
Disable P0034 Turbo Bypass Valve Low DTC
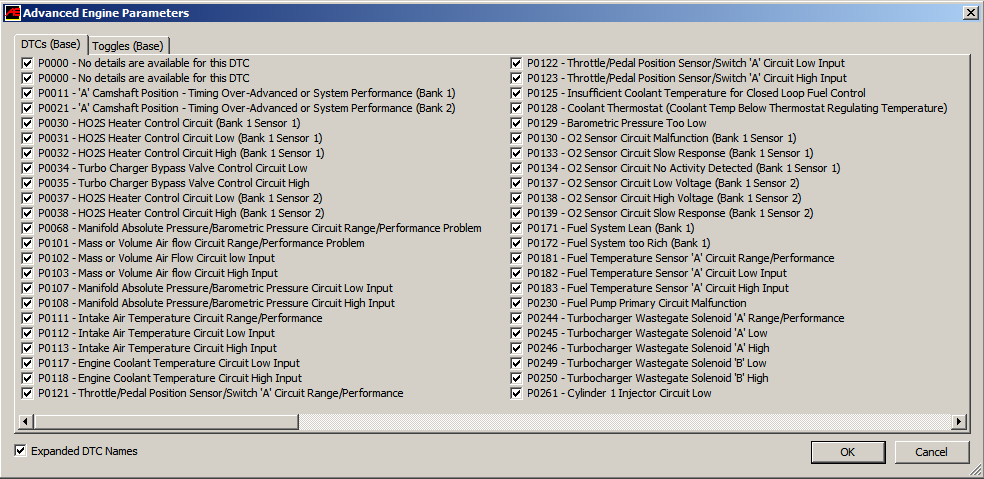[27, 168]
